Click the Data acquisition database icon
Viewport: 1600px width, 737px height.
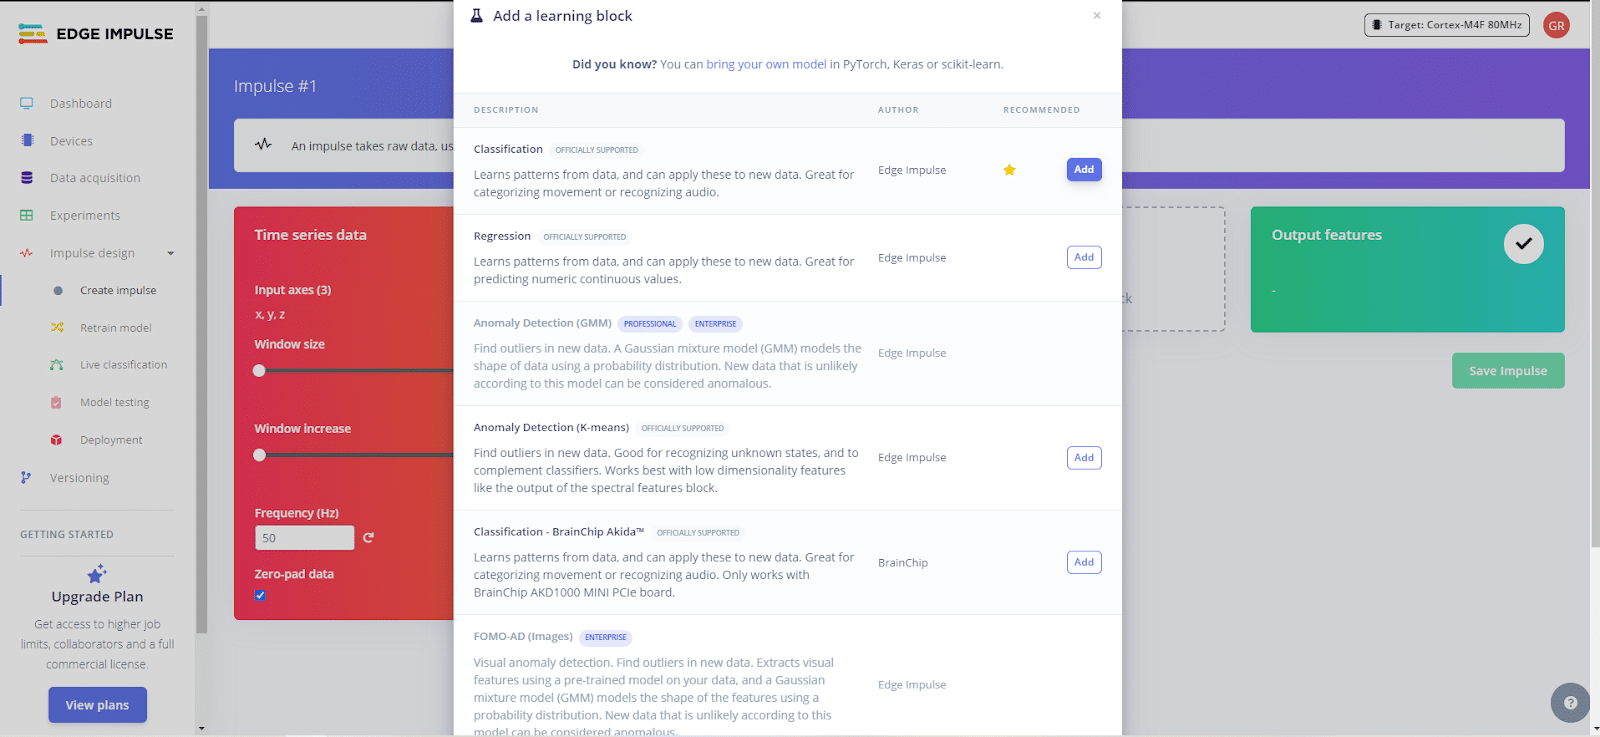coord(27,178)
